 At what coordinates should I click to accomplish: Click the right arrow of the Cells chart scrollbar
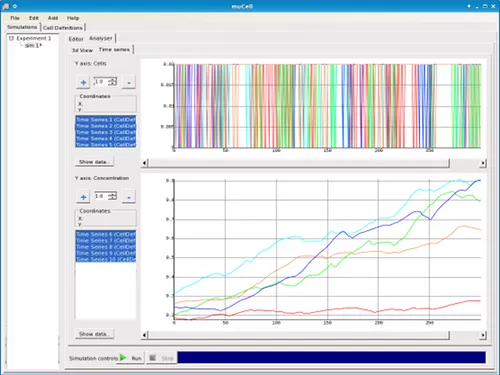point(483,163)
